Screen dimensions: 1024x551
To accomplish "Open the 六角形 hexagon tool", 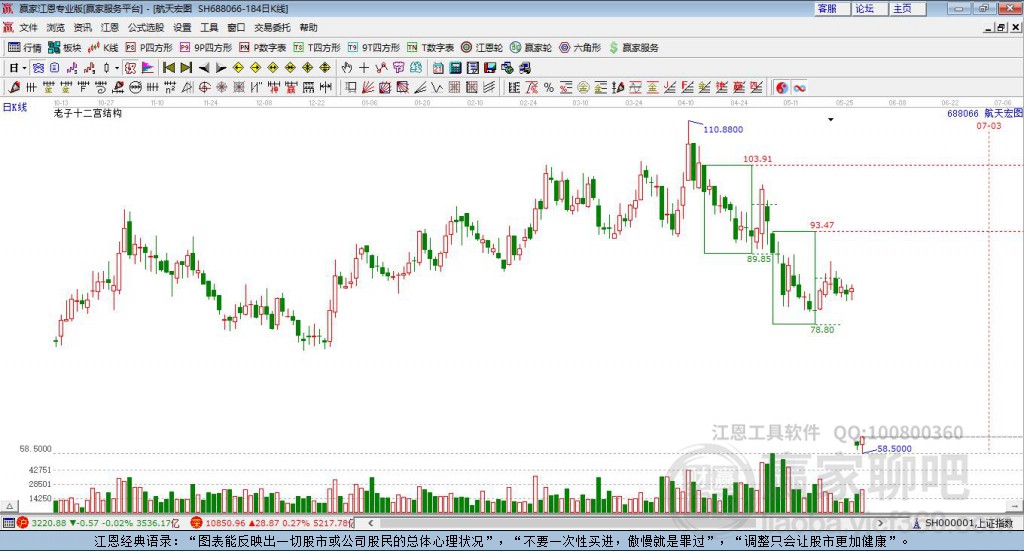I will (x=580, y=48).
